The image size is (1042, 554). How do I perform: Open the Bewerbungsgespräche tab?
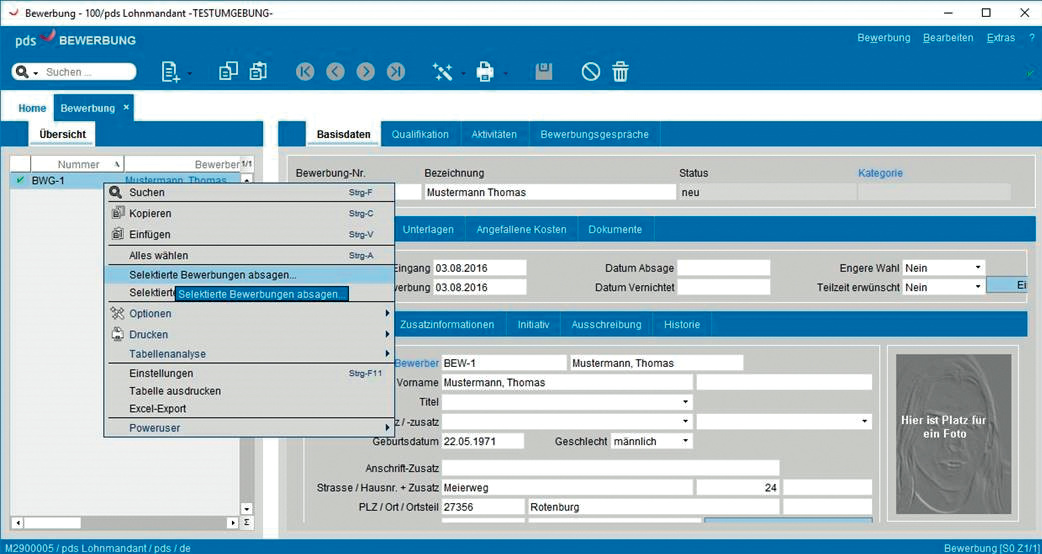(x=594, y=134)
